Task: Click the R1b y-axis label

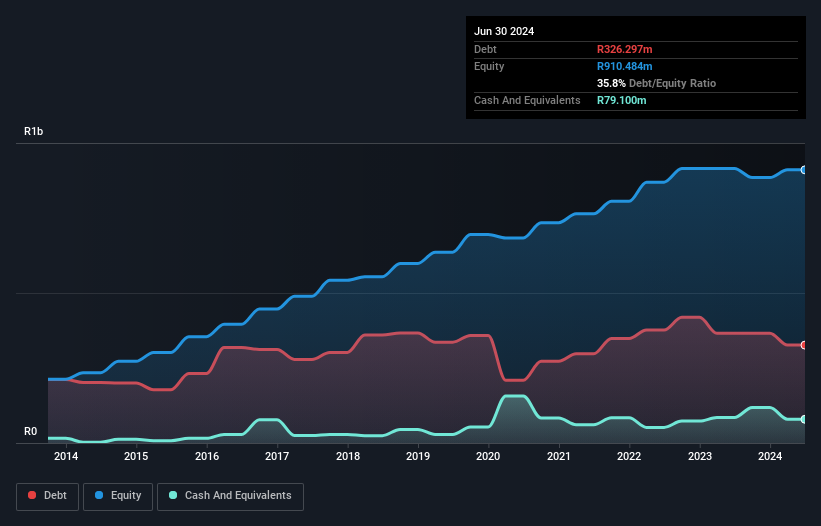Action: pos(34,131)
